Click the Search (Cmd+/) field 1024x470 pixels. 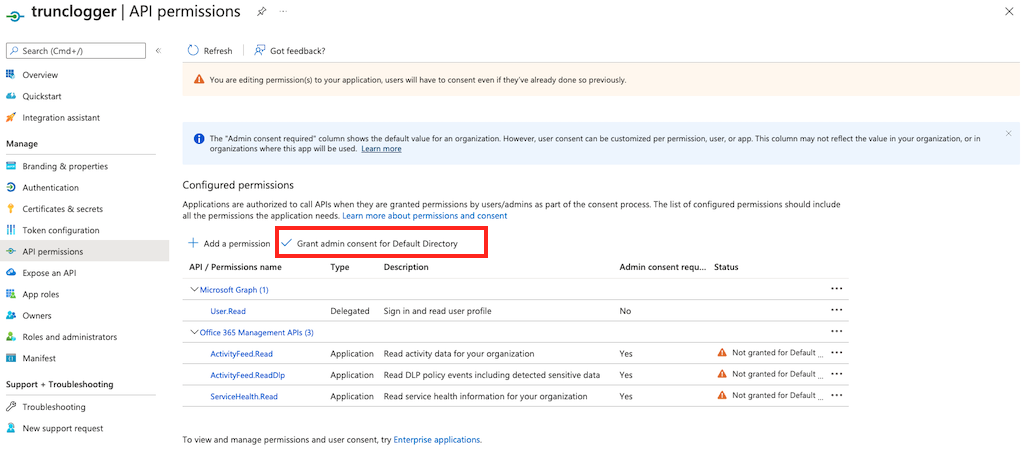pyautogui.click(x=76, y=50)
